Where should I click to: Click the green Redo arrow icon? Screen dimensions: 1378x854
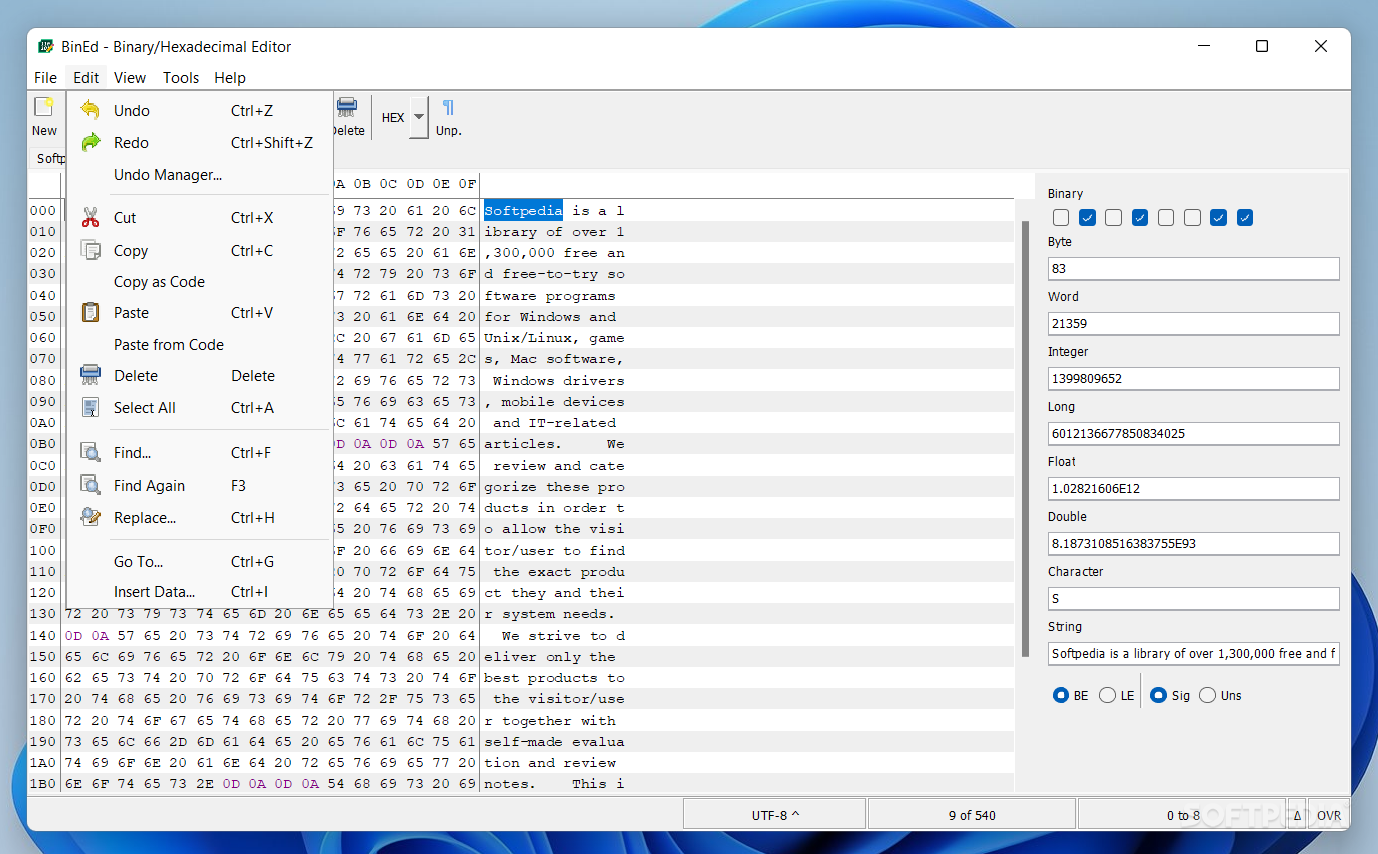(91, 142)
